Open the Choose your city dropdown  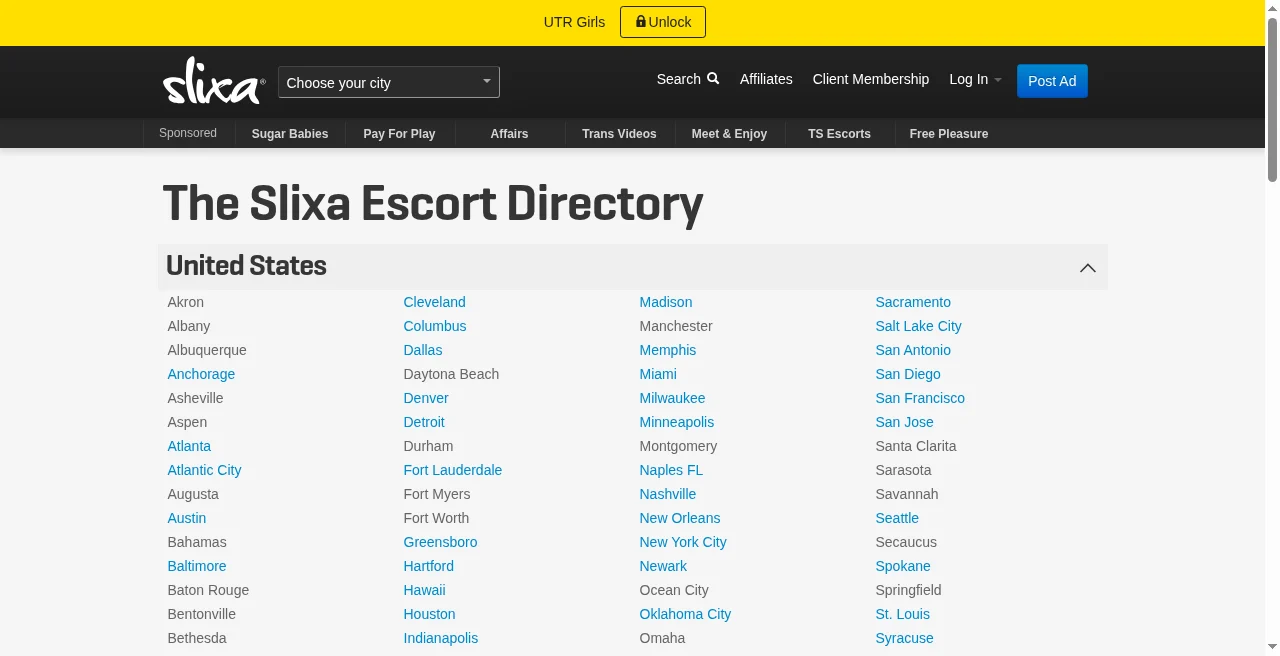389,82
